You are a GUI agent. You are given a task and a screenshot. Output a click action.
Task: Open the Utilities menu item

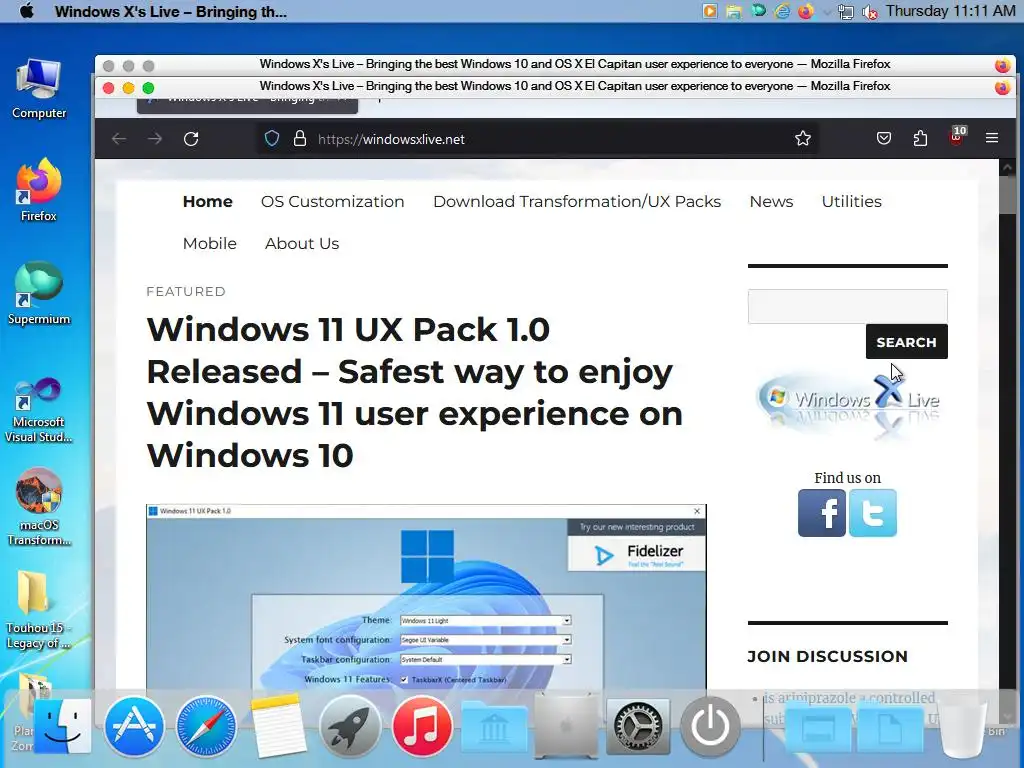[x=852, y=201]
